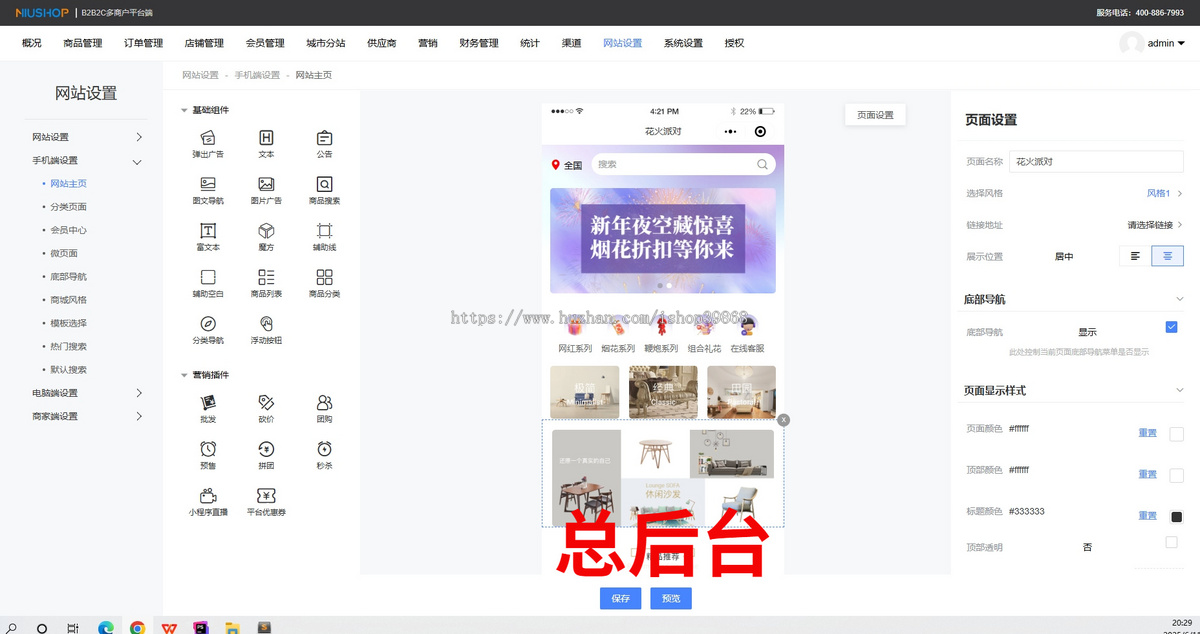1200x634 pixels.
Task: Add the 浮动按钮 floating button component
Action: tap(266, 330)
